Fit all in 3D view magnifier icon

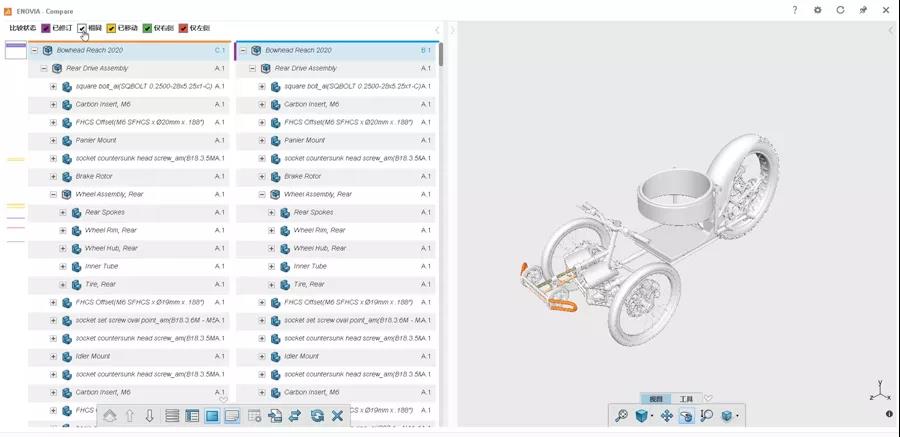[621, 415]
